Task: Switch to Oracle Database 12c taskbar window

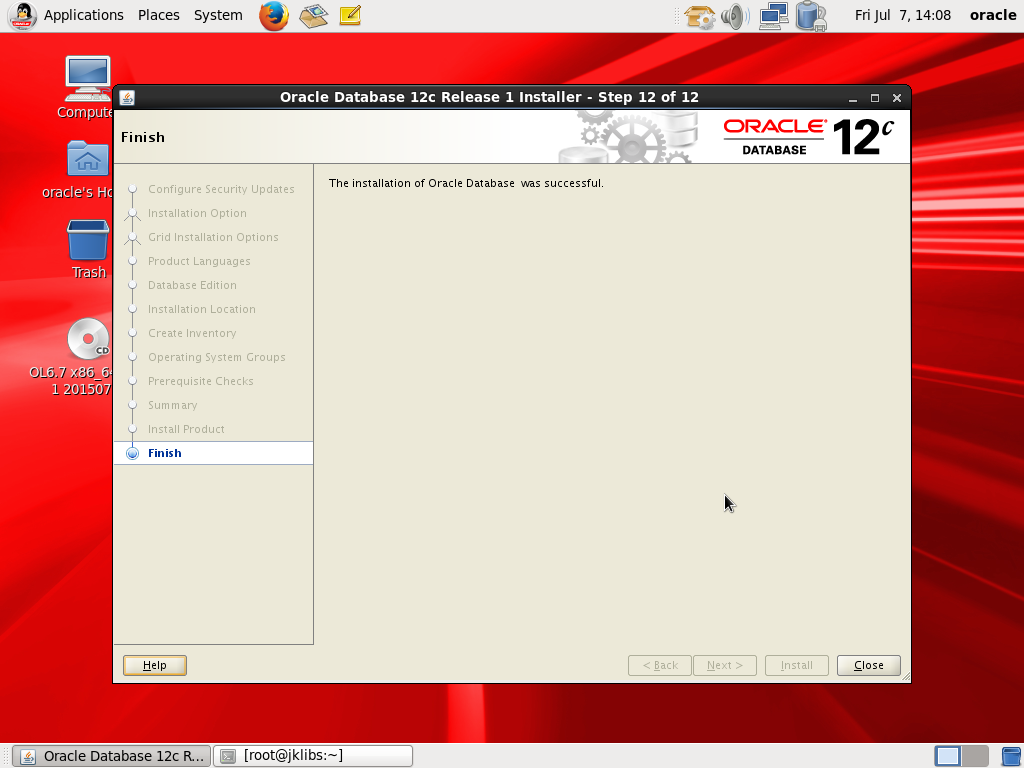Action: (x=112, y=756)
